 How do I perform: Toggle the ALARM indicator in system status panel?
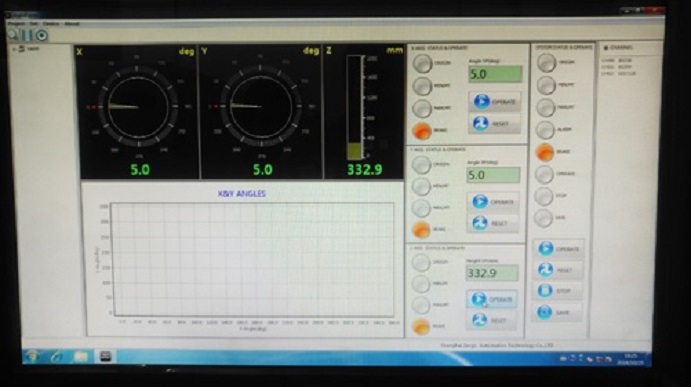click(x=545, y=130)
